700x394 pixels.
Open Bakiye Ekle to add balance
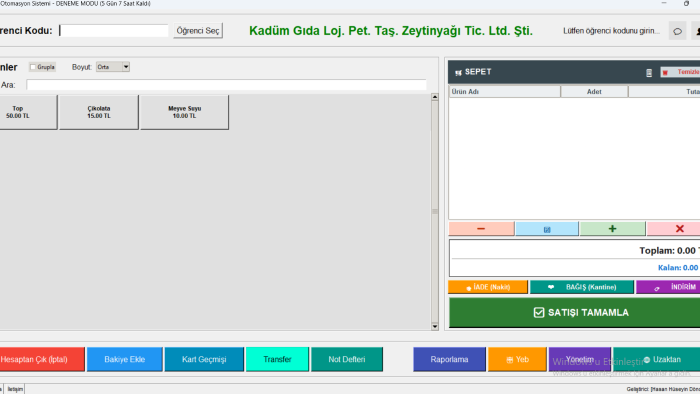pyautogui.click(x=125, y=359)
